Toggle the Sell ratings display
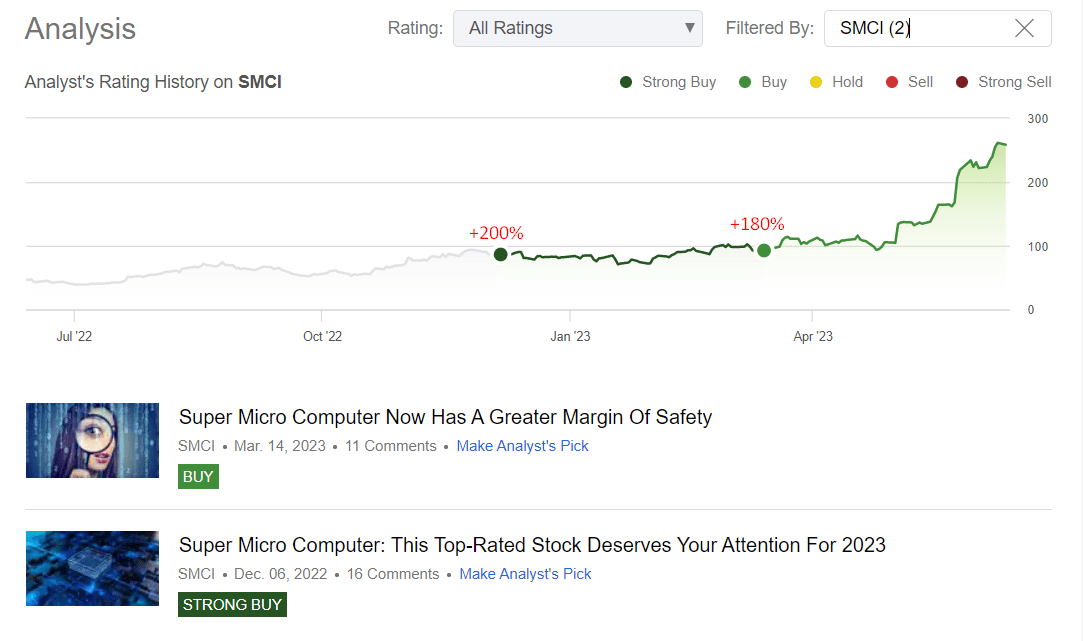 [890, 82]
